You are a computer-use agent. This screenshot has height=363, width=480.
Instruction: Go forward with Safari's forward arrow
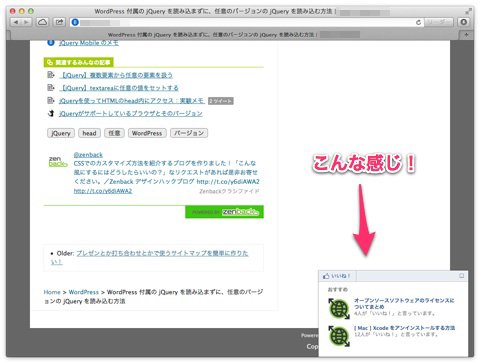pos(27,22)
